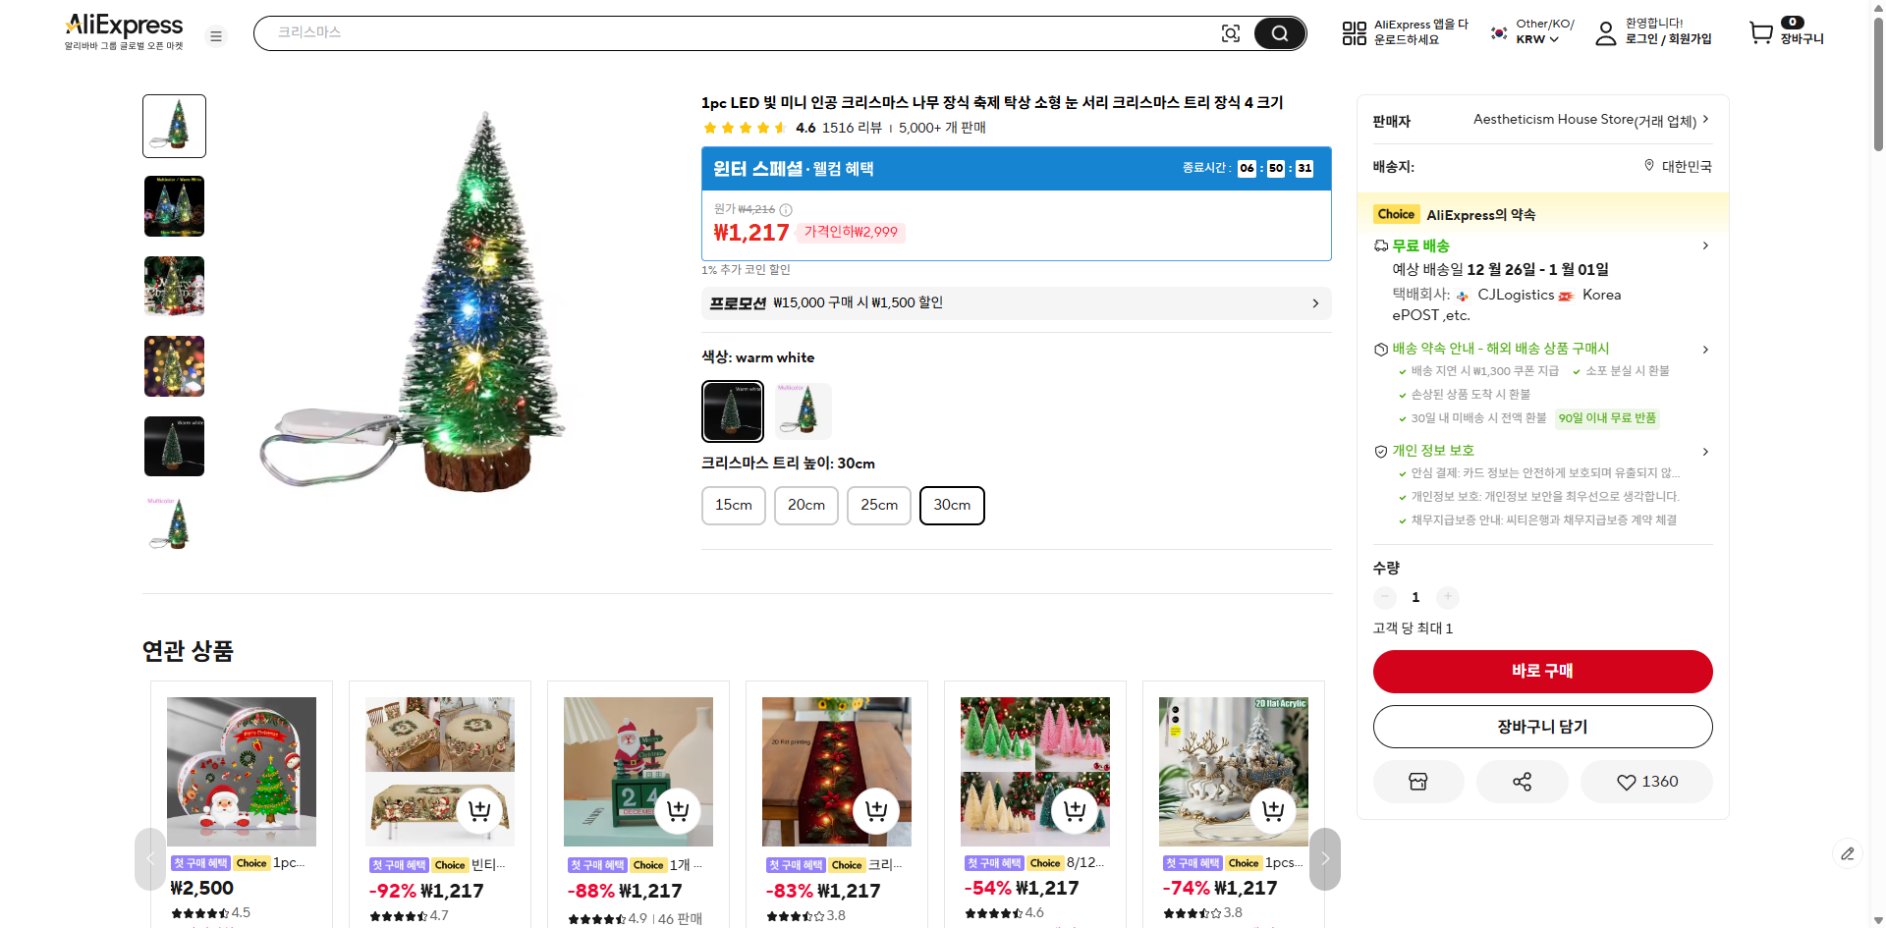Toggle the wishlist heart showing 1360
The height and width of the screenshot is (928, 1886).
pos(1646,781)
